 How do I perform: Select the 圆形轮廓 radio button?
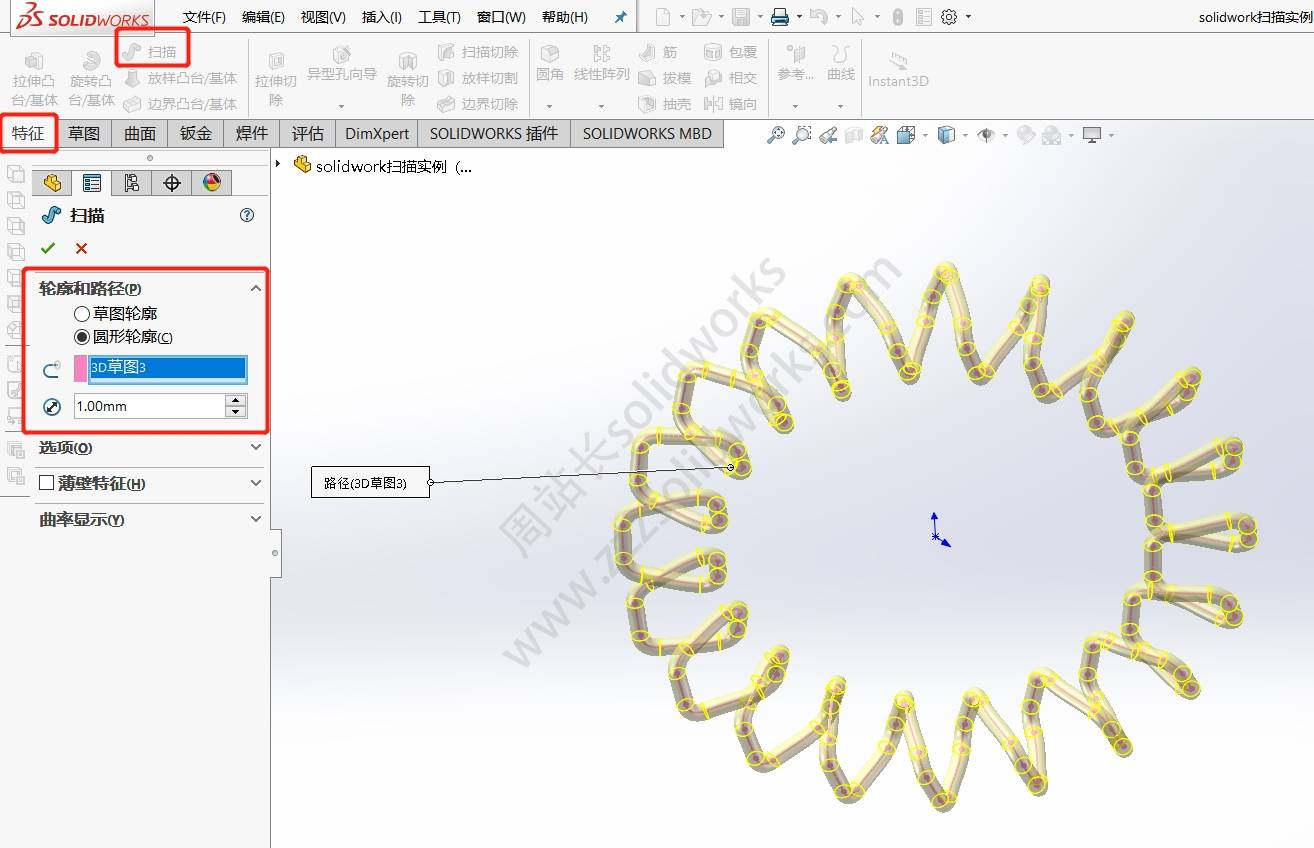click(82, 337)
